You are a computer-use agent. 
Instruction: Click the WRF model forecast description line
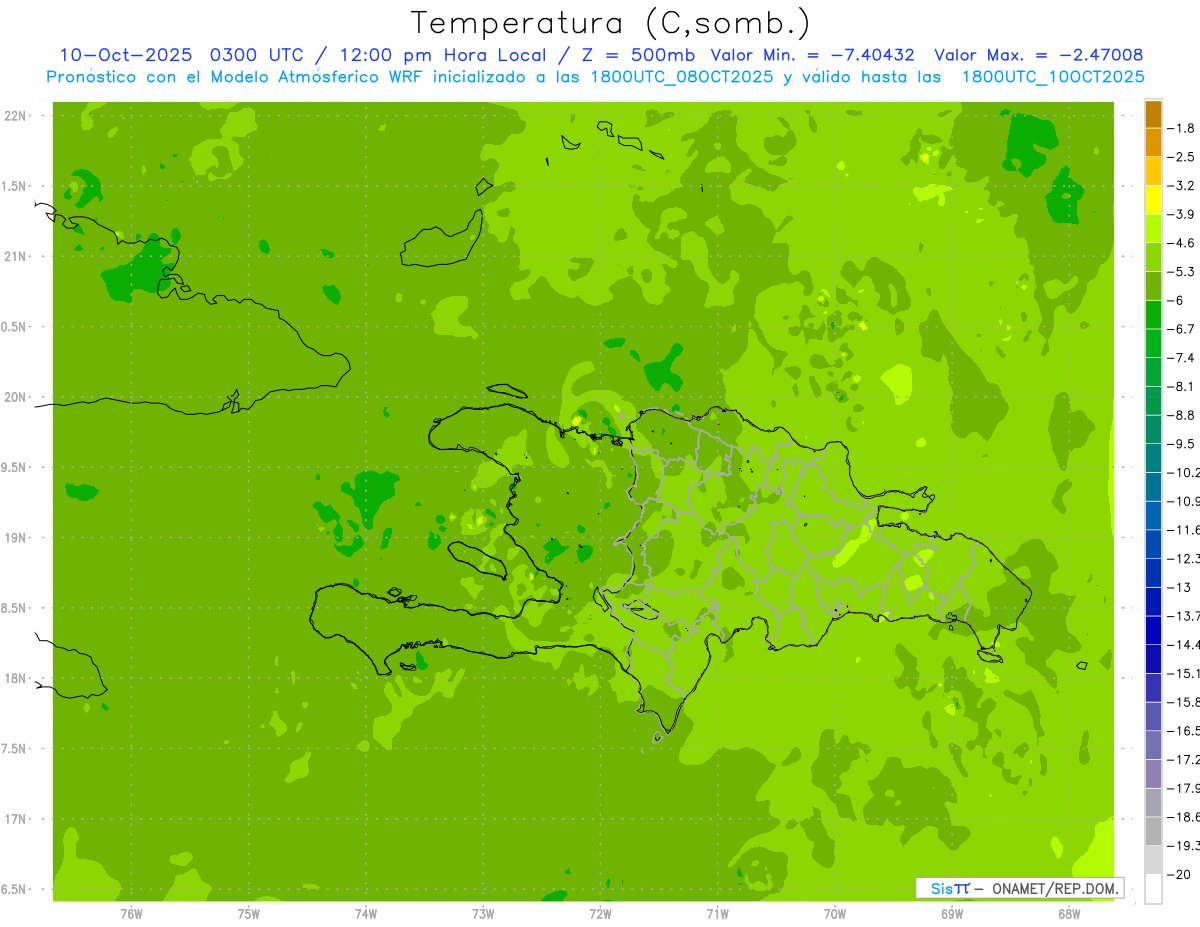[x=595, y=77]
